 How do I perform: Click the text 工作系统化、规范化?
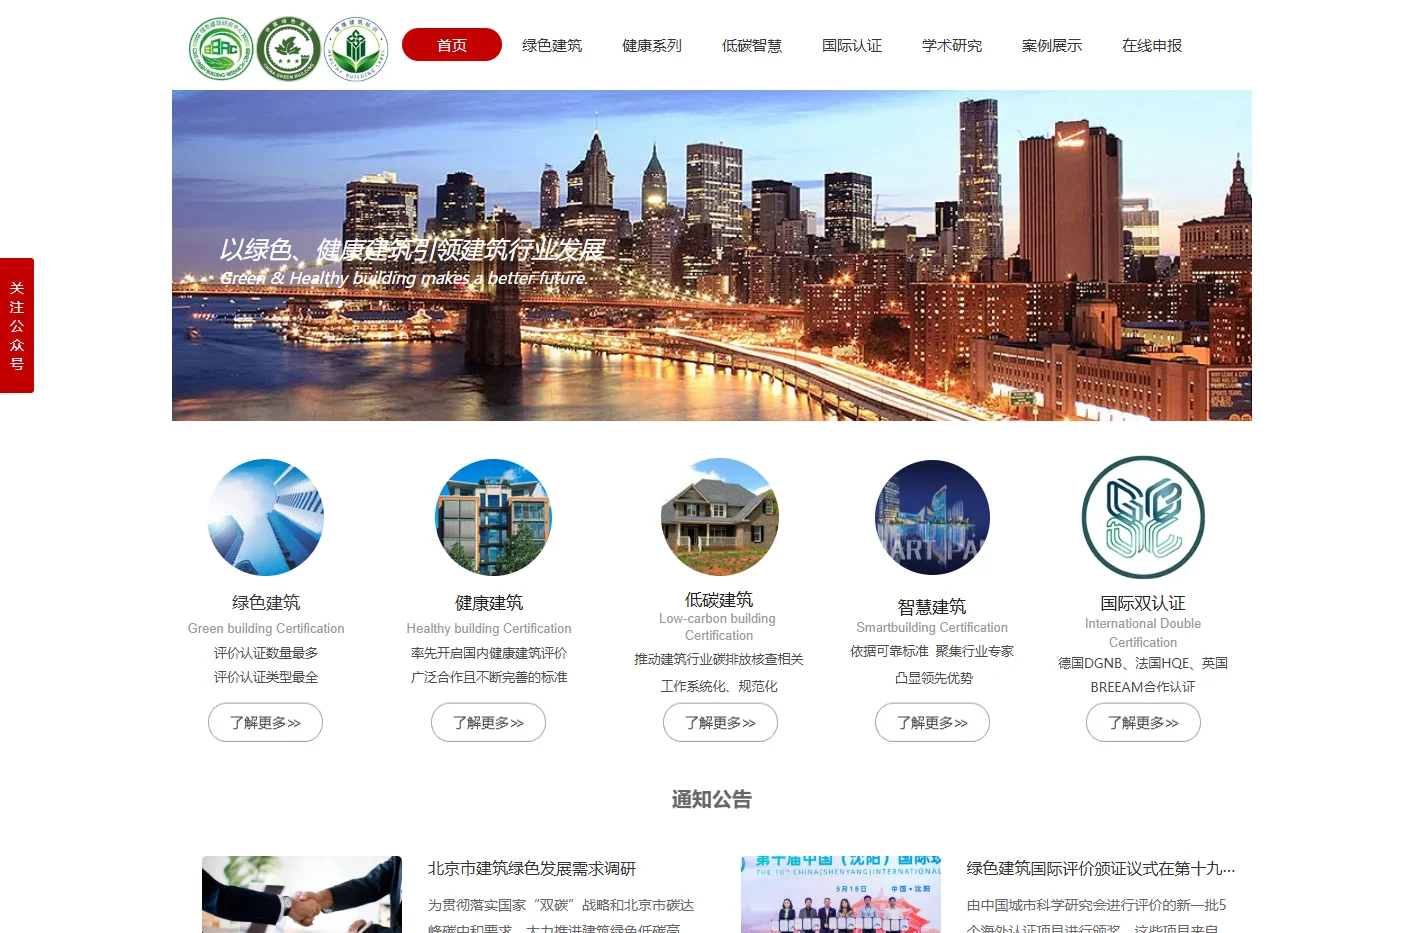(x=719, y=686)
